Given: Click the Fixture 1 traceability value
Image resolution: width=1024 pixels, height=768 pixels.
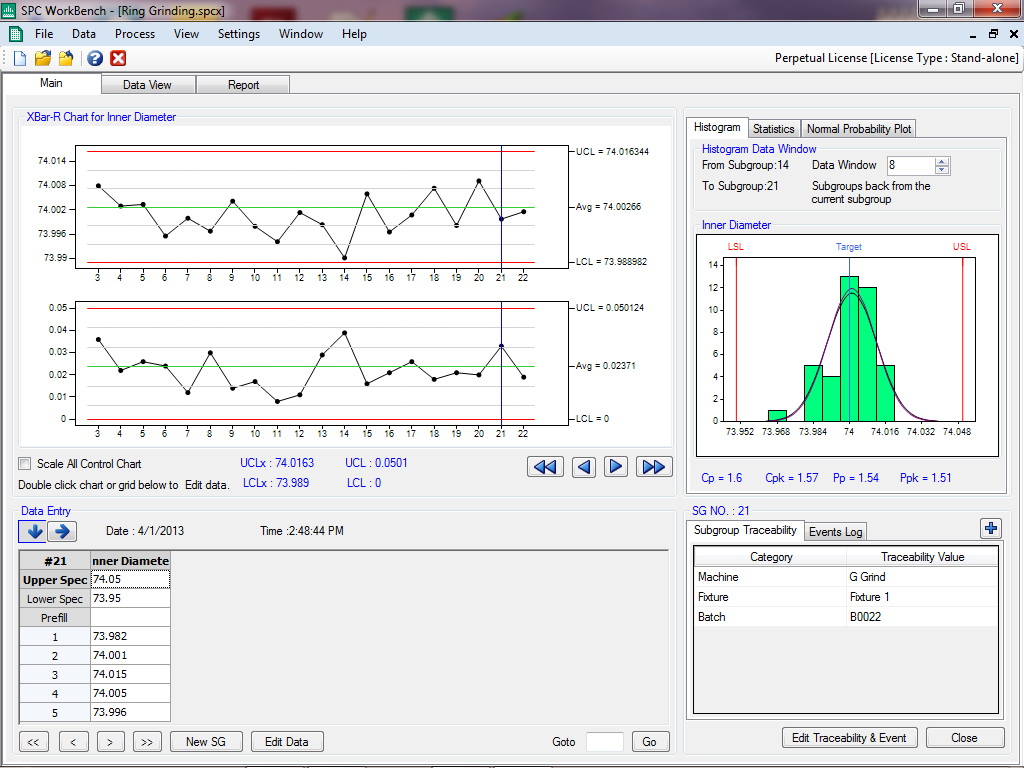Looking at the screenshot, I should (x=921, y=597).
